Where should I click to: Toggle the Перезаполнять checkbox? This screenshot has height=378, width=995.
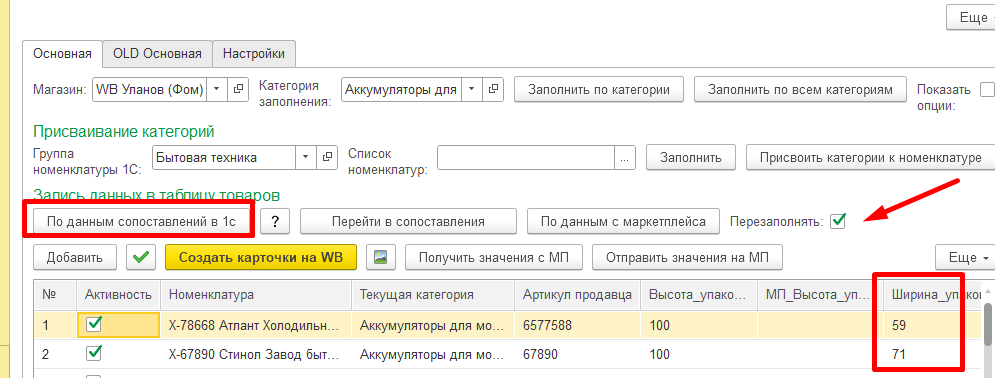click(838, 221)
